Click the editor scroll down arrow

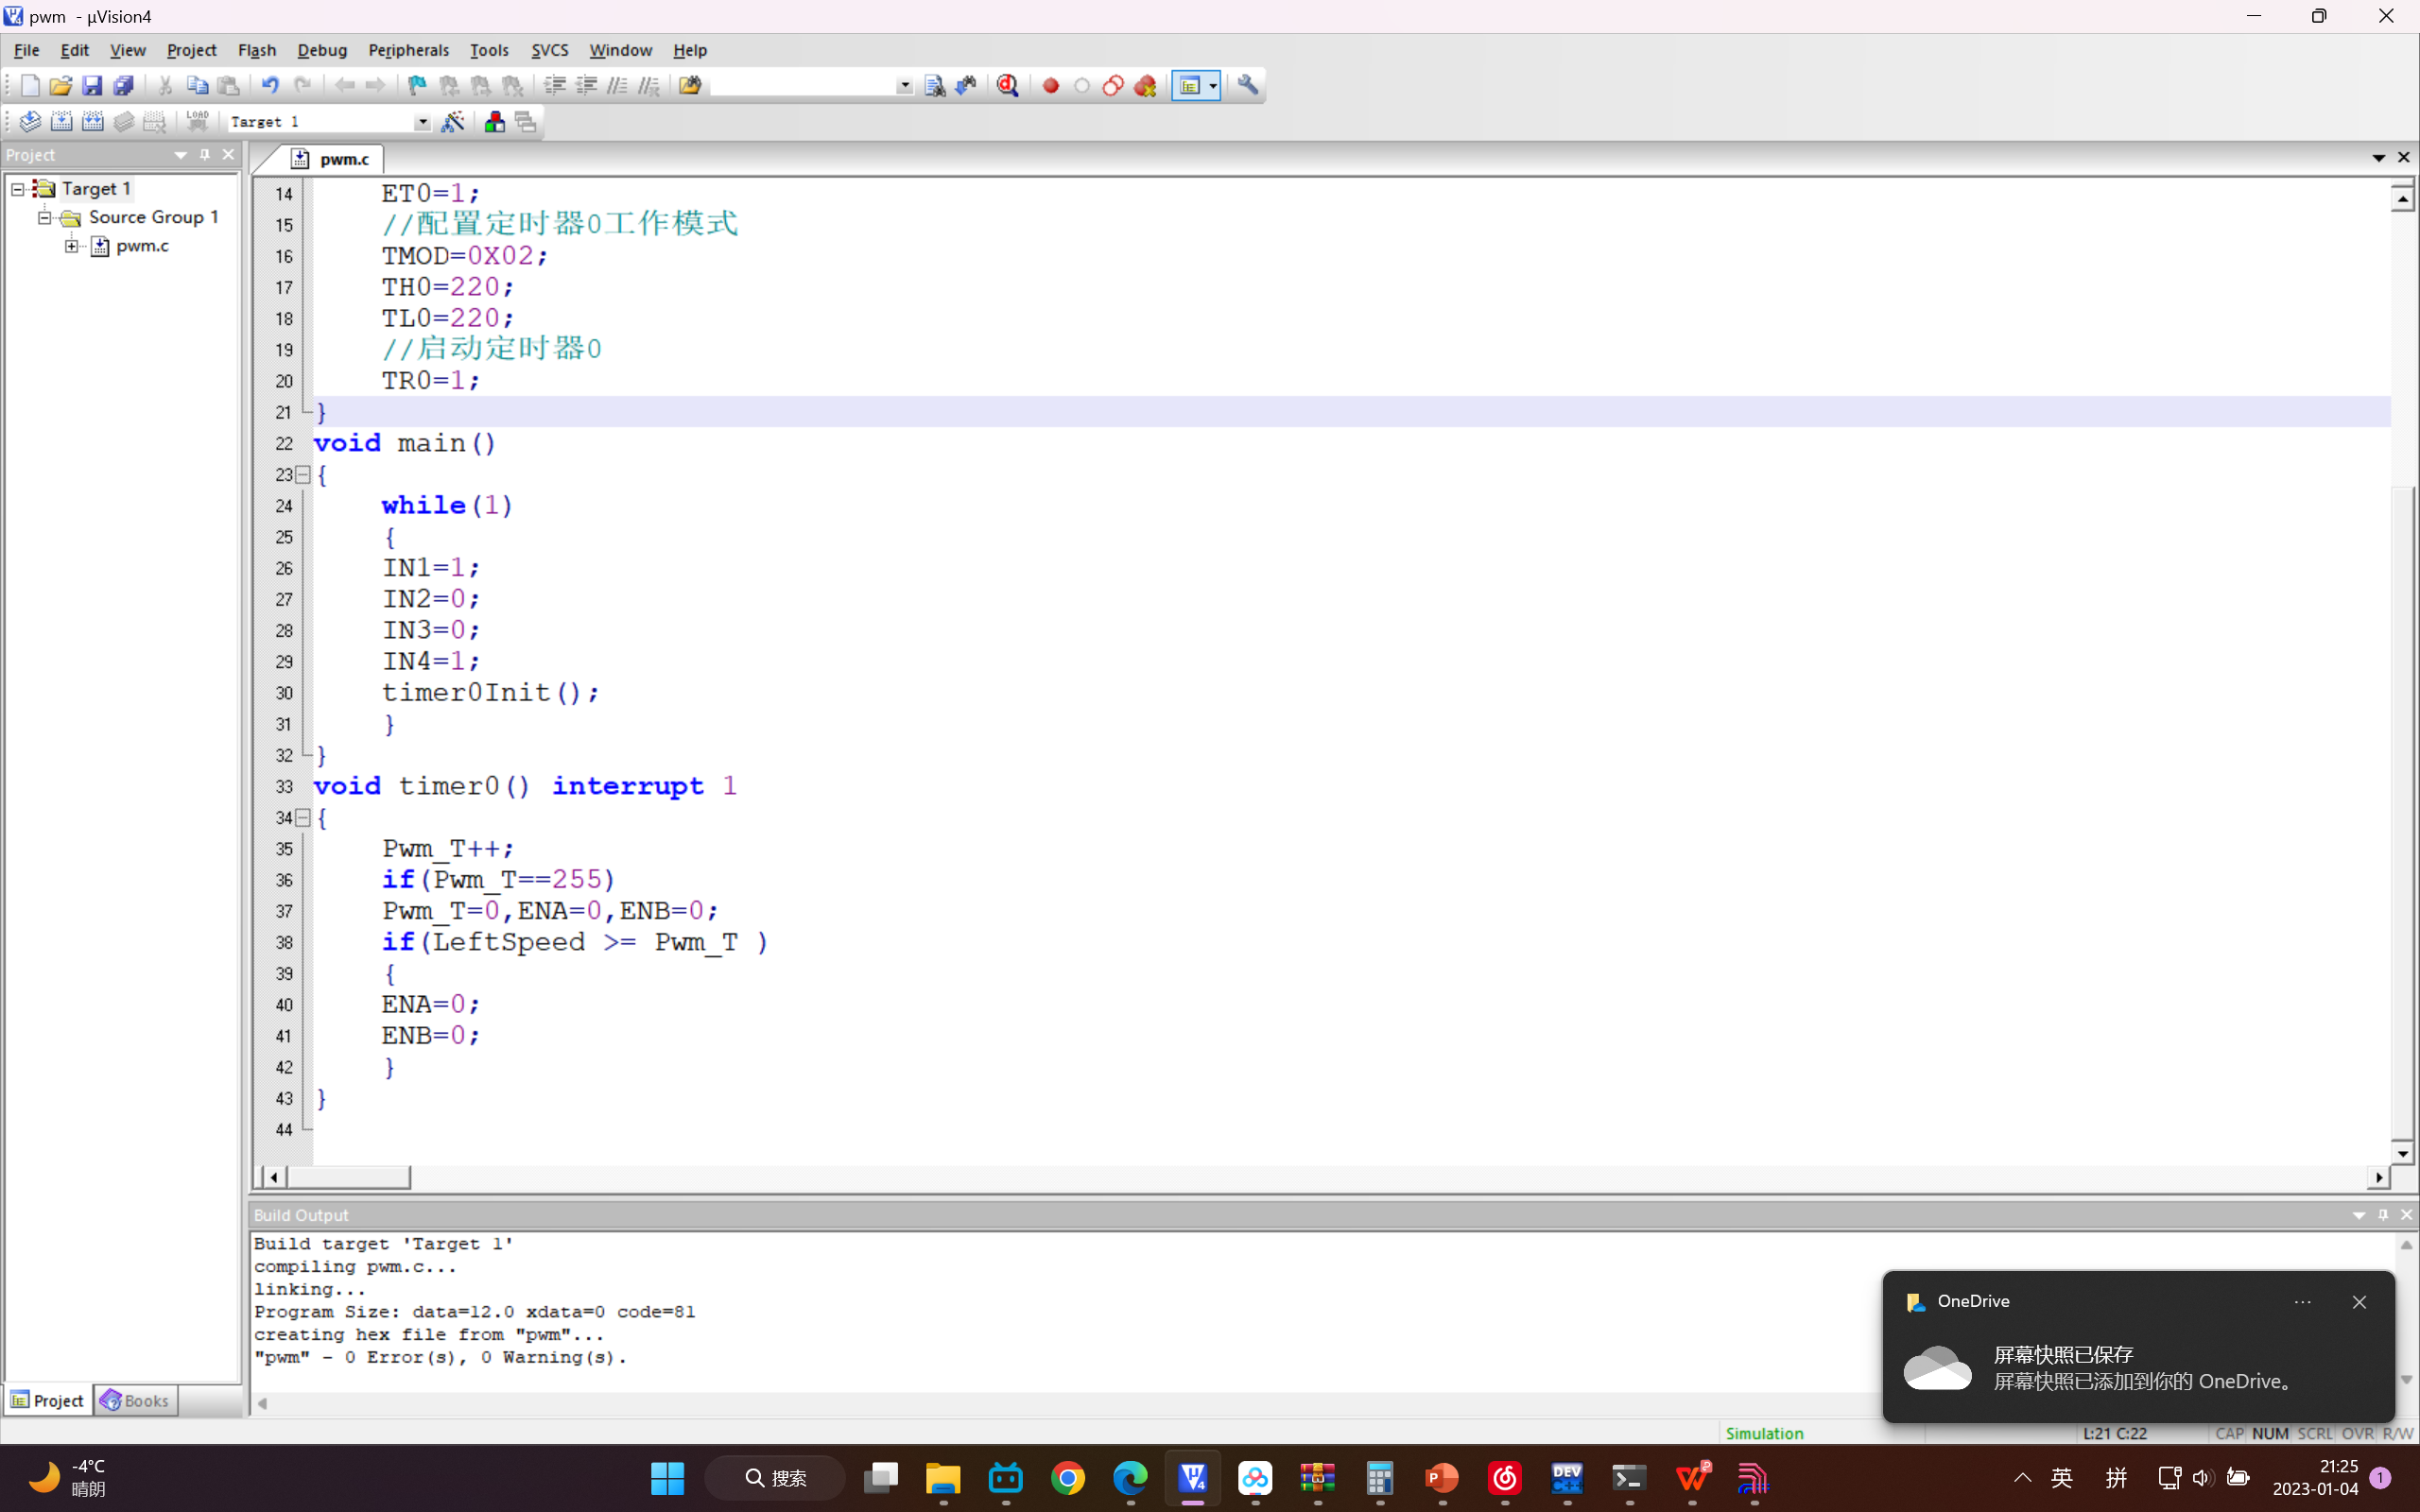point(2402,1153)
